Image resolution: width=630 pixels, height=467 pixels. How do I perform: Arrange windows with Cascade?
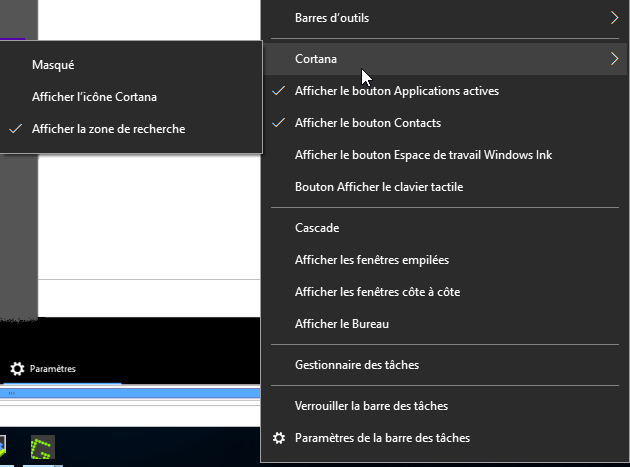pos(317,228)
